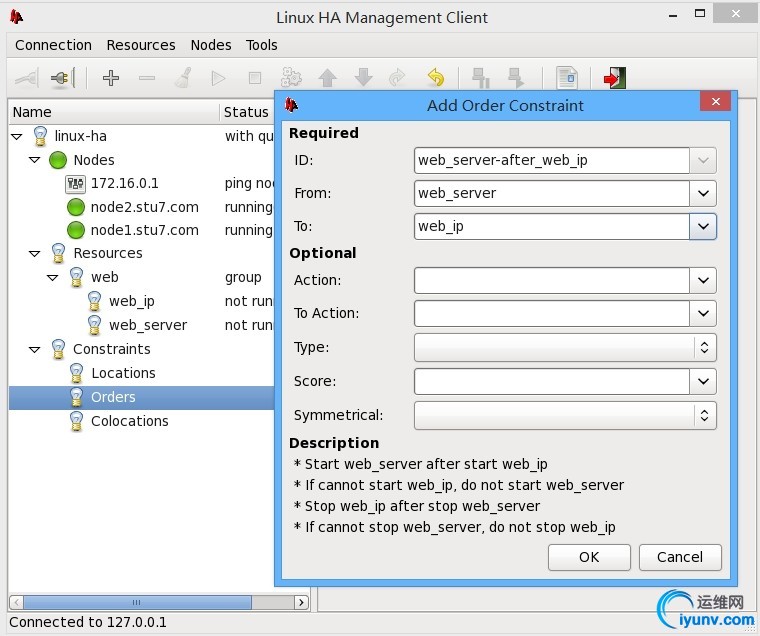Collapse the linux-ha tree root
Screen dimensions: 760x636
pyautogui.click(x=16, y=137)
